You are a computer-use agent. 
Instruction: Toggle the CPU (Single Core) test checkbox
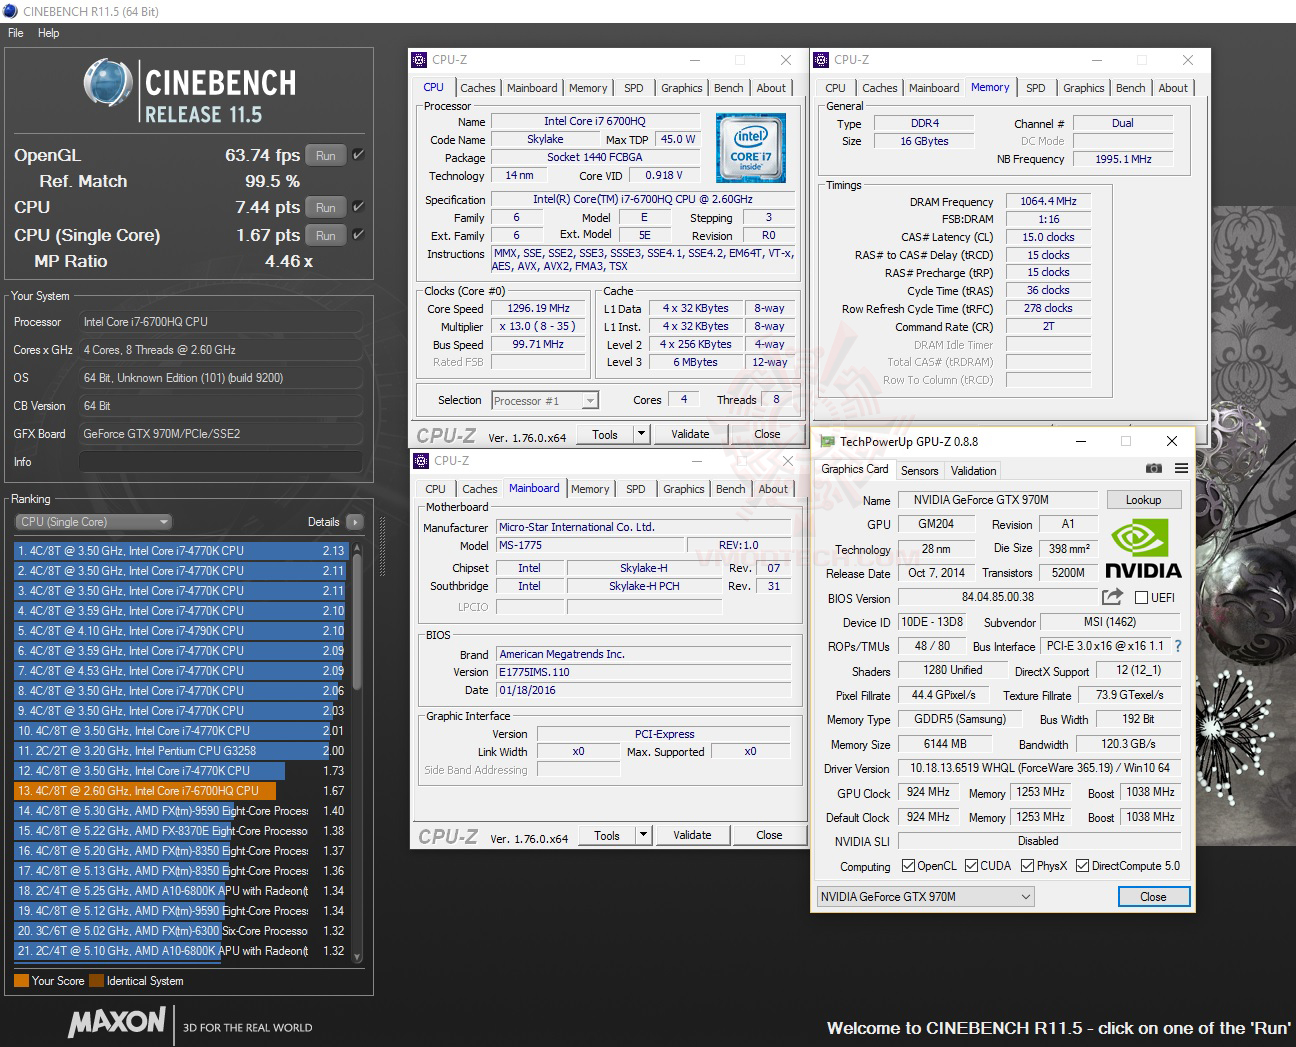click(x=358, y=235)
